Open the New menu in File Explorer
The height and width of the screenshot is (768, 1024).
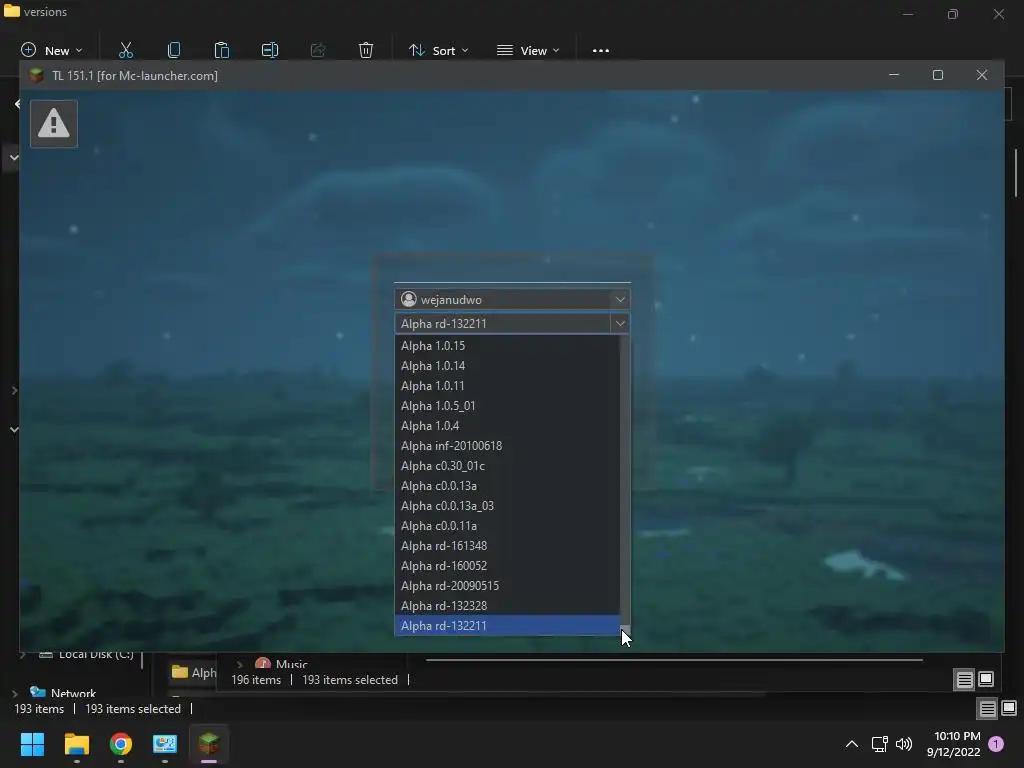(x=52, y=50)
